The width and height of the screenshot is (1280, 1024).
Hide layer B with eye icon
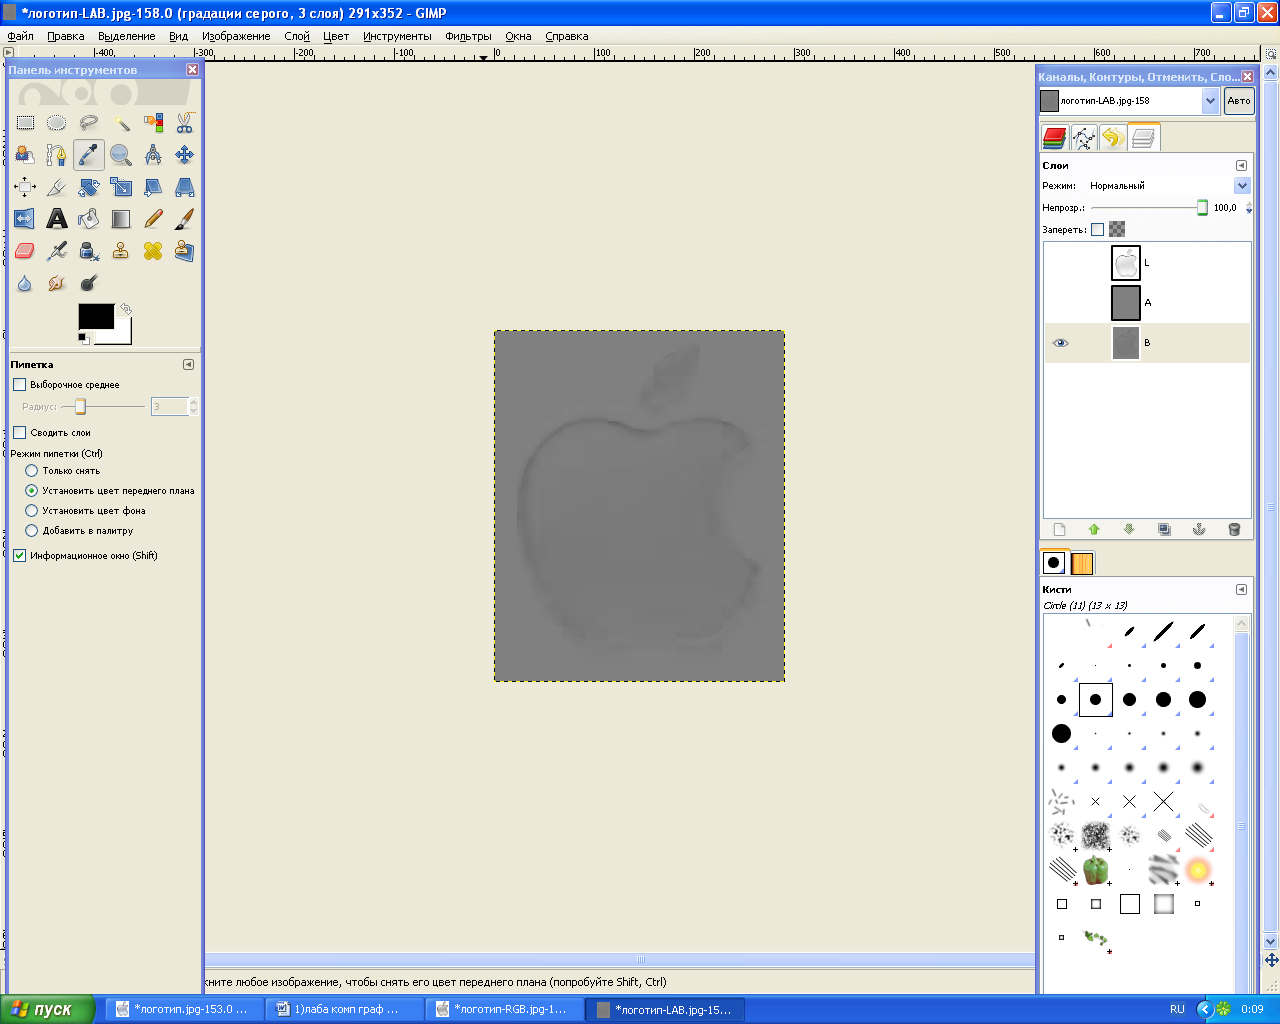[x=1060, y=343]
